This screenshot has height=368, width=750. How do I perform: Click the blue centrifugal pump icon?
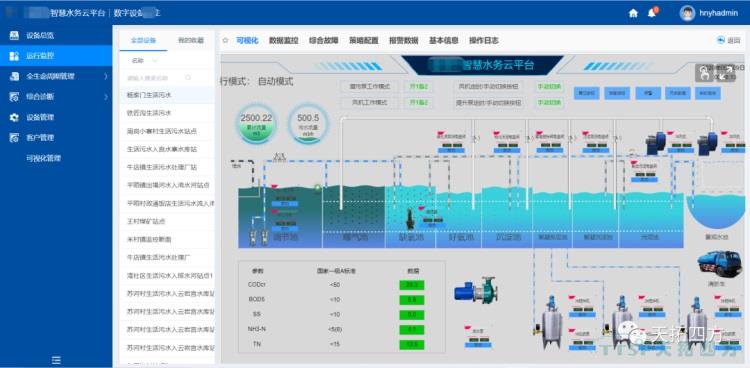tap(476, 290)
